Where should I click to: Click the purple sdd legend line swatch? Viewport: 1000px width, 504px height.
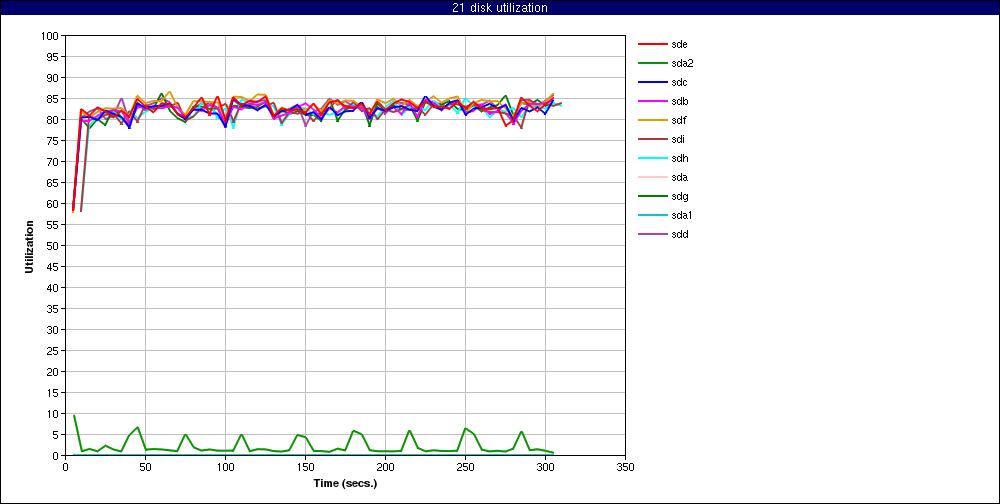point(652,234)
